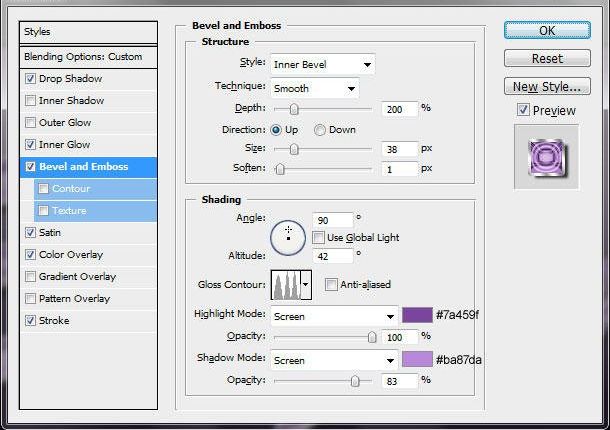
Task: Open the Drop Shadow settings row
Action: coord(88,79)
